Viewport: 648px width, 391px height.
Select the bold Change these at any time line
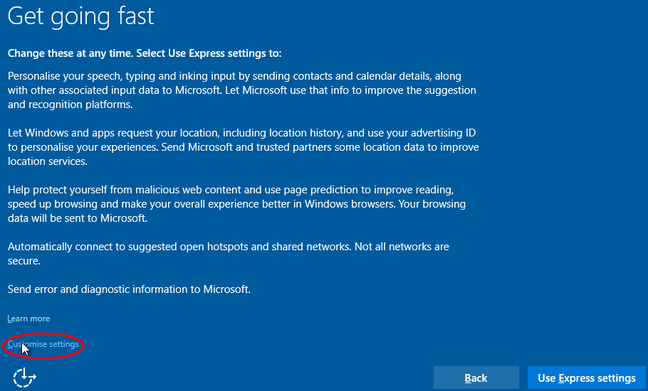145,53
